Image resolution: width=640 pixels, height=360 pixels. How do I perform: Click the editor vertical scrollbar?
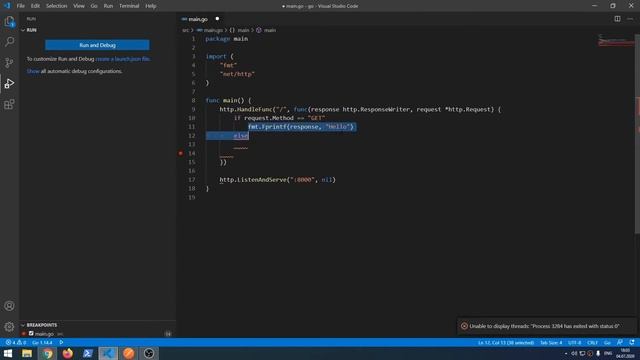coord(637,135)
